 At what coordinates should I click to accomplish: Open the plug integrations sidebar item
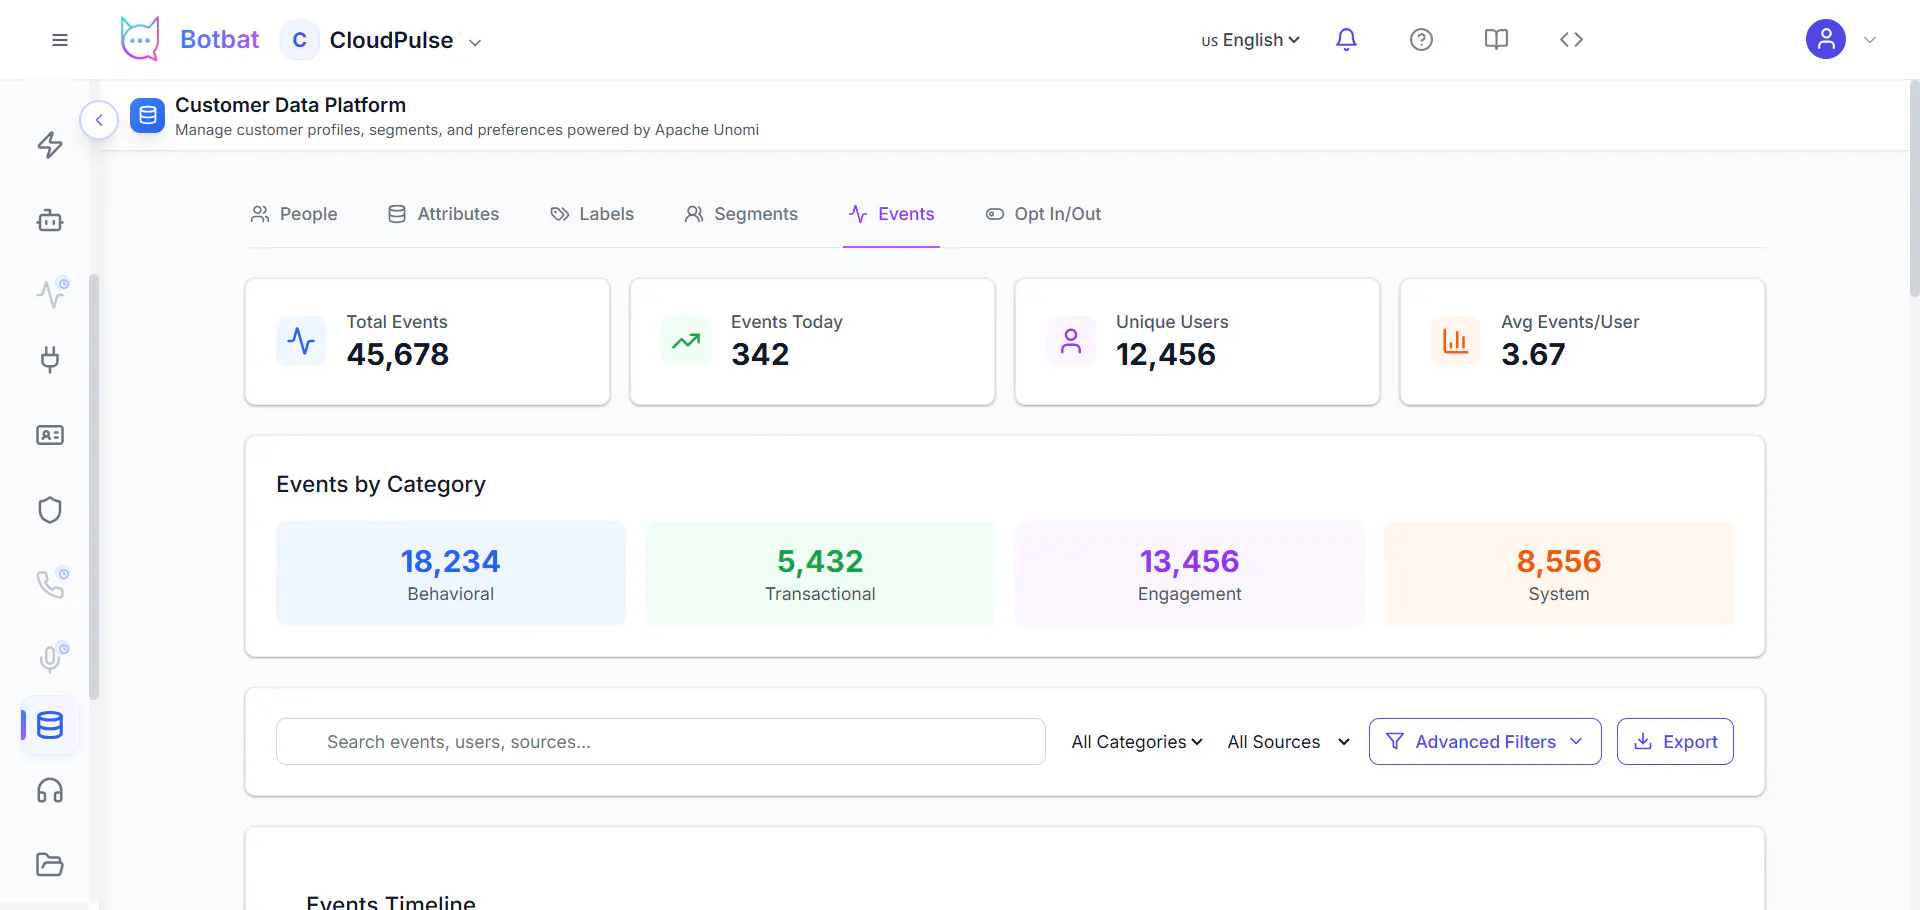click(x=50, y=359)
